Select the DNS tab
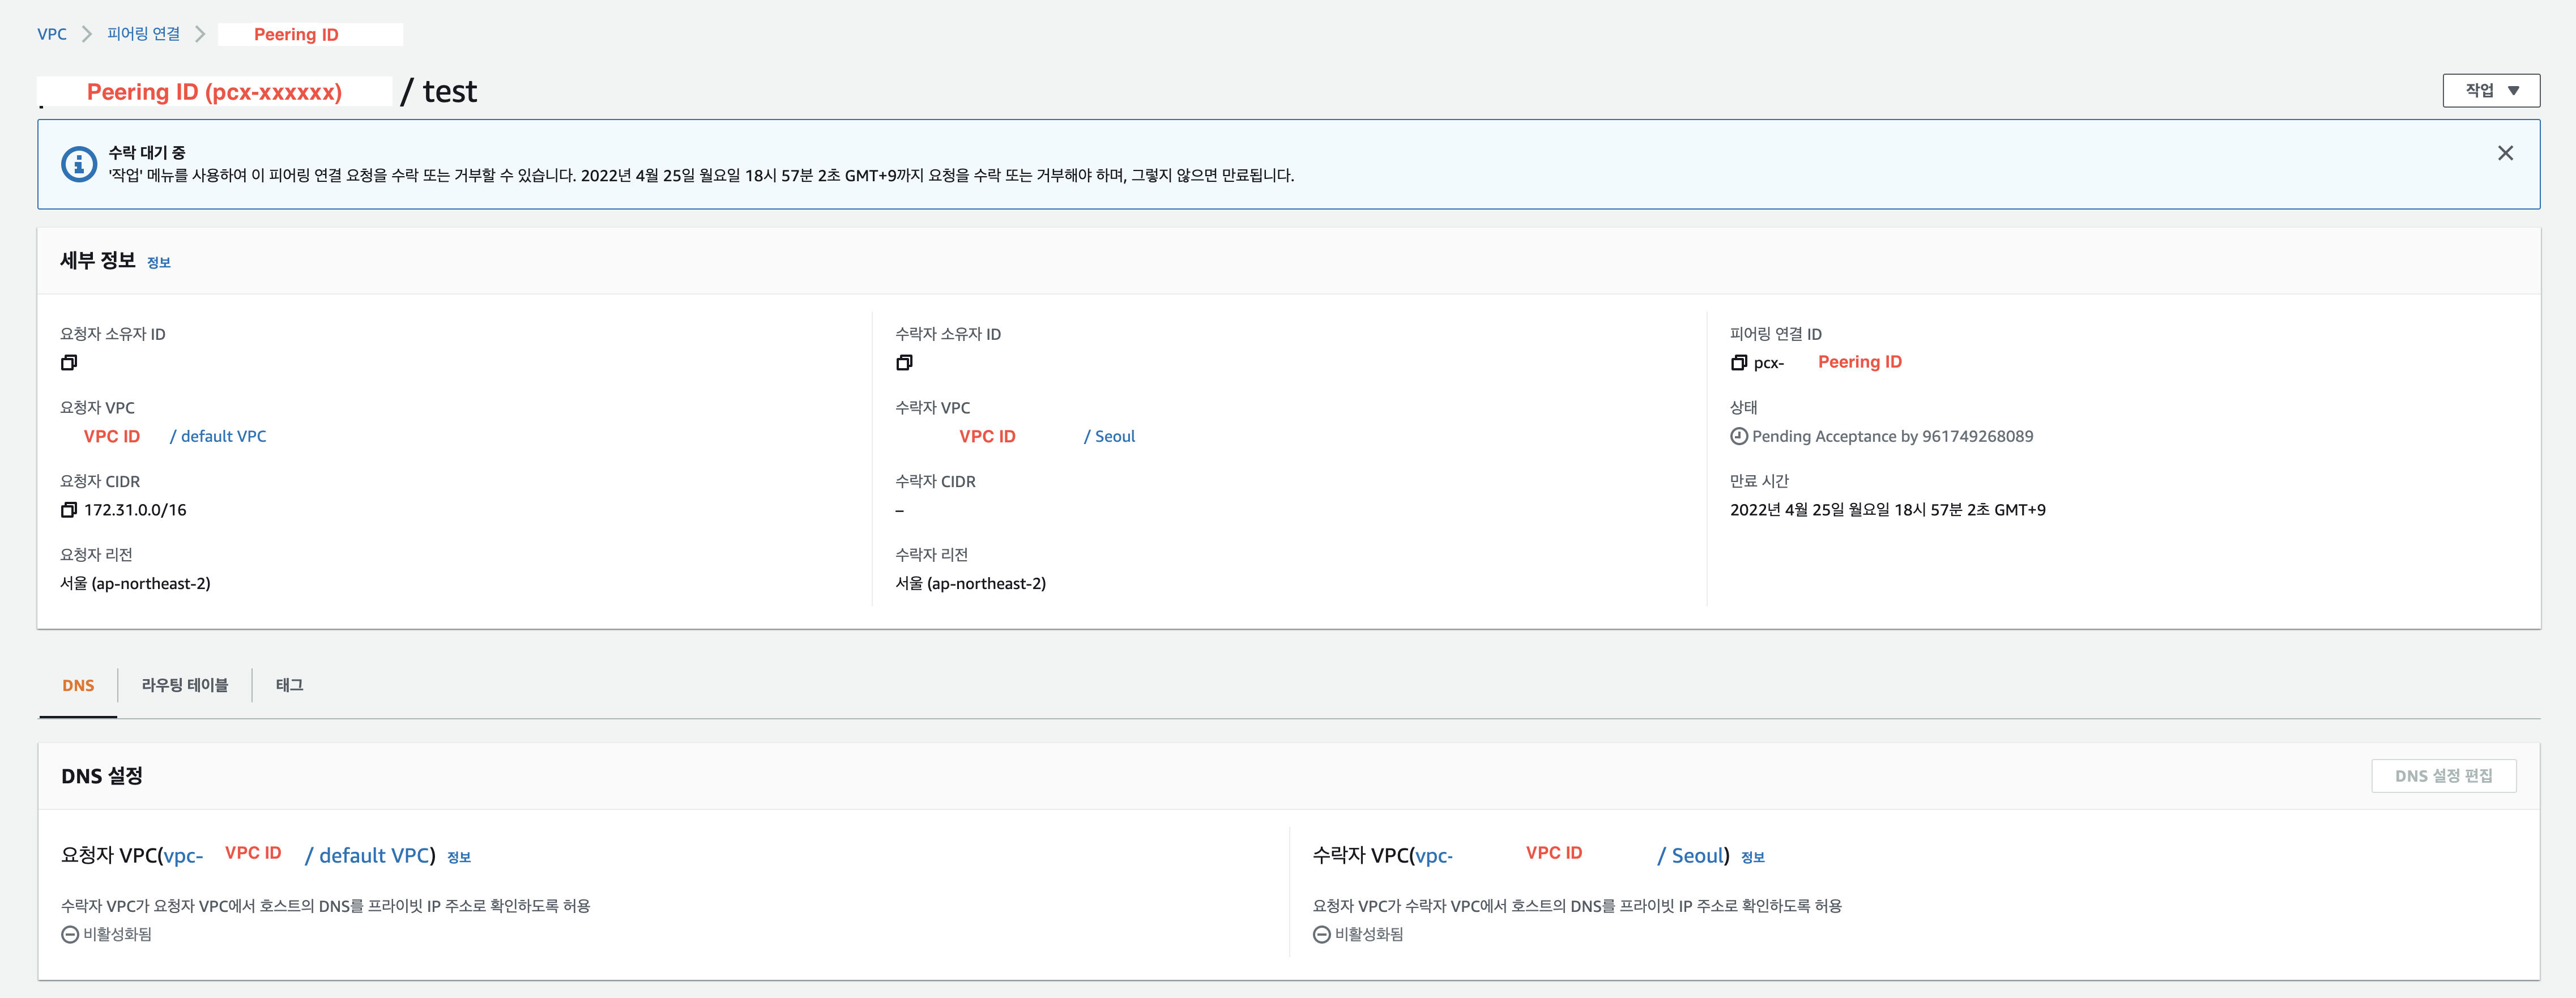Viewport: 2576px width, 998px height. 78,685
